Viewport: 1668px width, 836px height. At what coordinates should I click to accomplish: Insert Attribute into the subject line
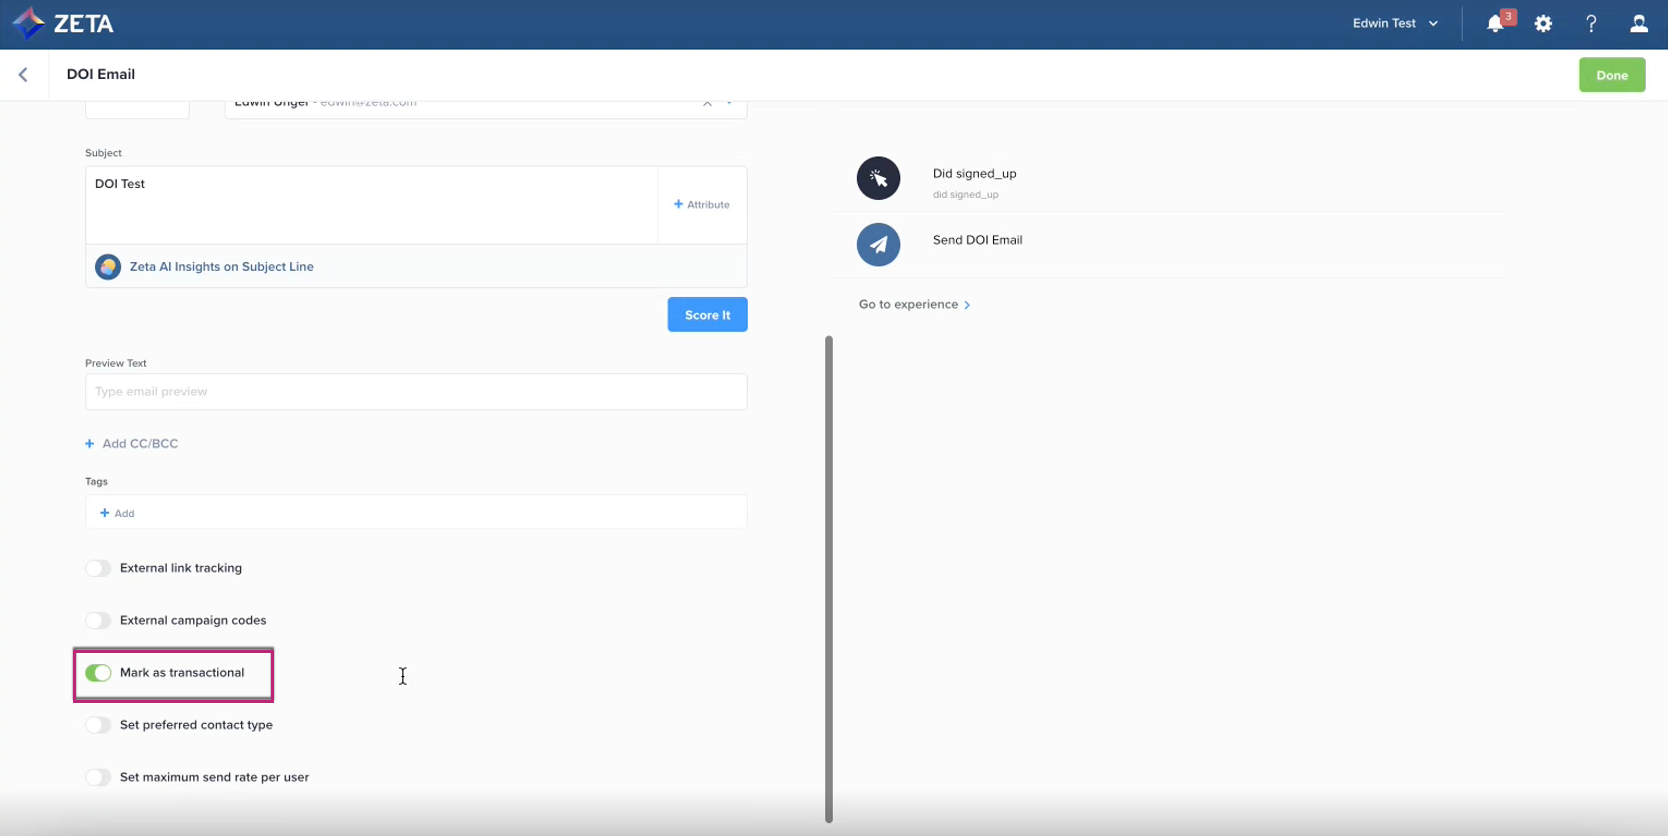click(x=702, y=205)
